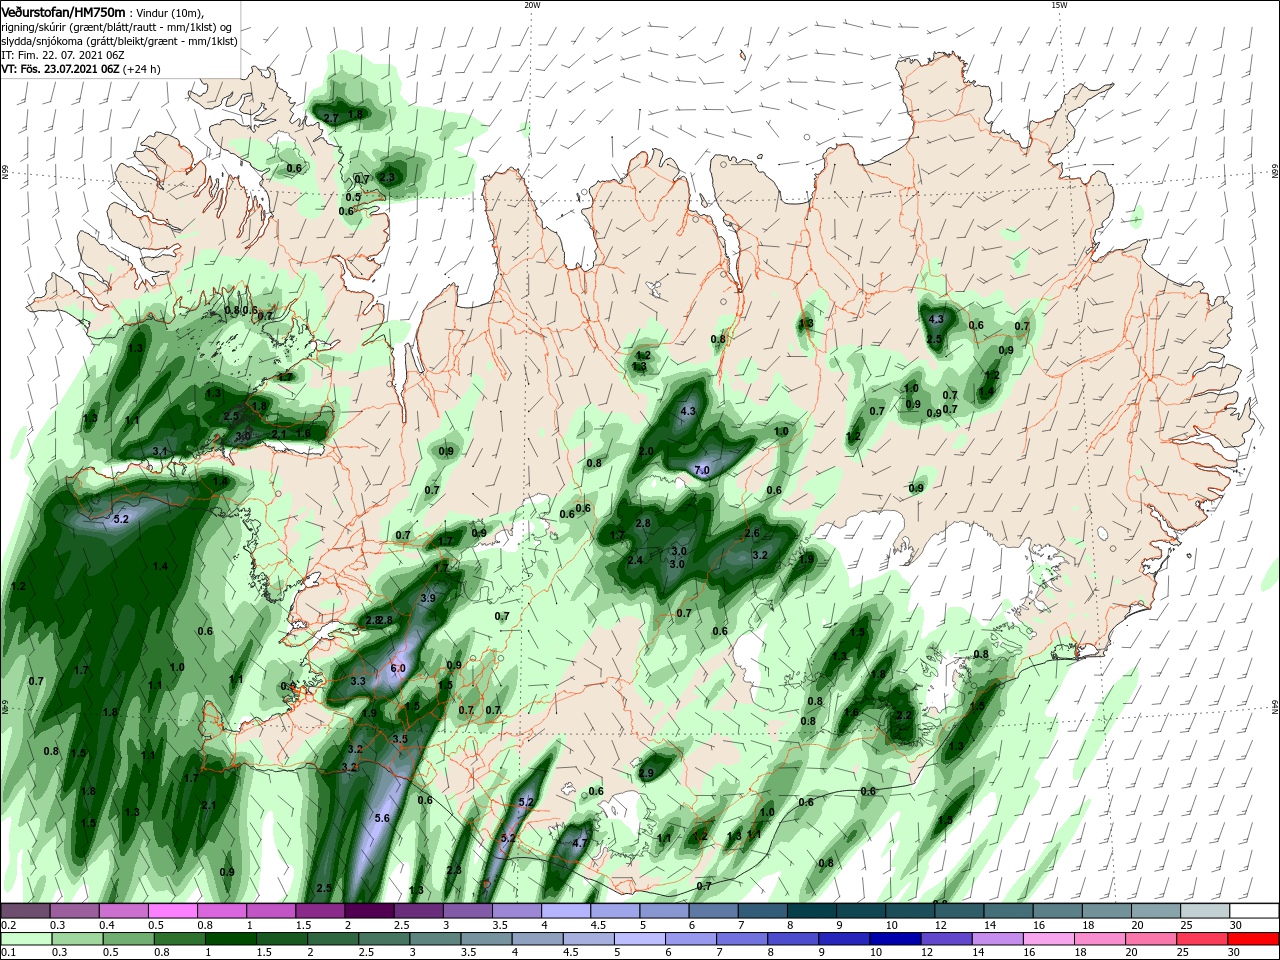Image resolution: width=1280 pixels, height=960 pixels.
Task: Click the 20W longitude label
Action: 532,5
